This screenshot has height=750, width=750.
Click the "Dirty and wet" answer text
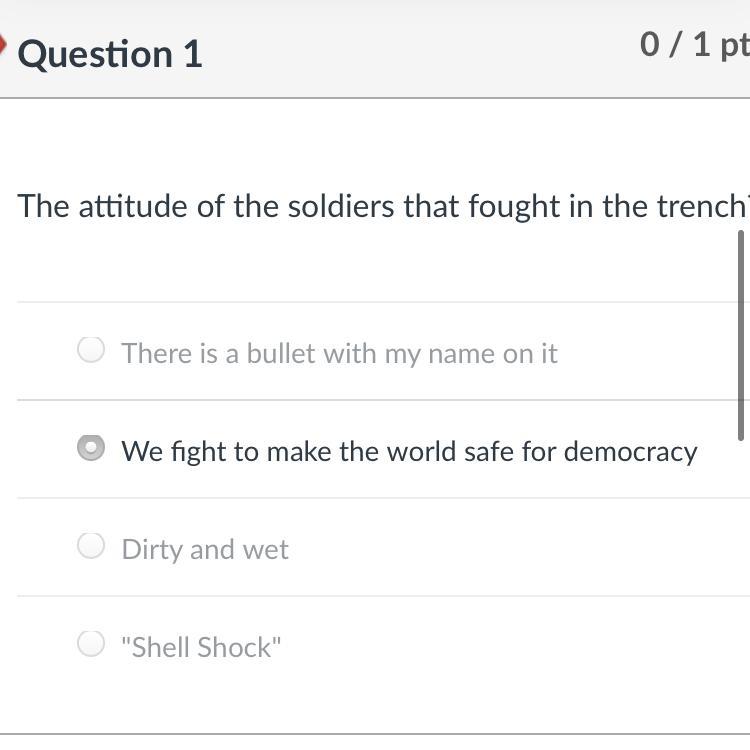(205, 549)
